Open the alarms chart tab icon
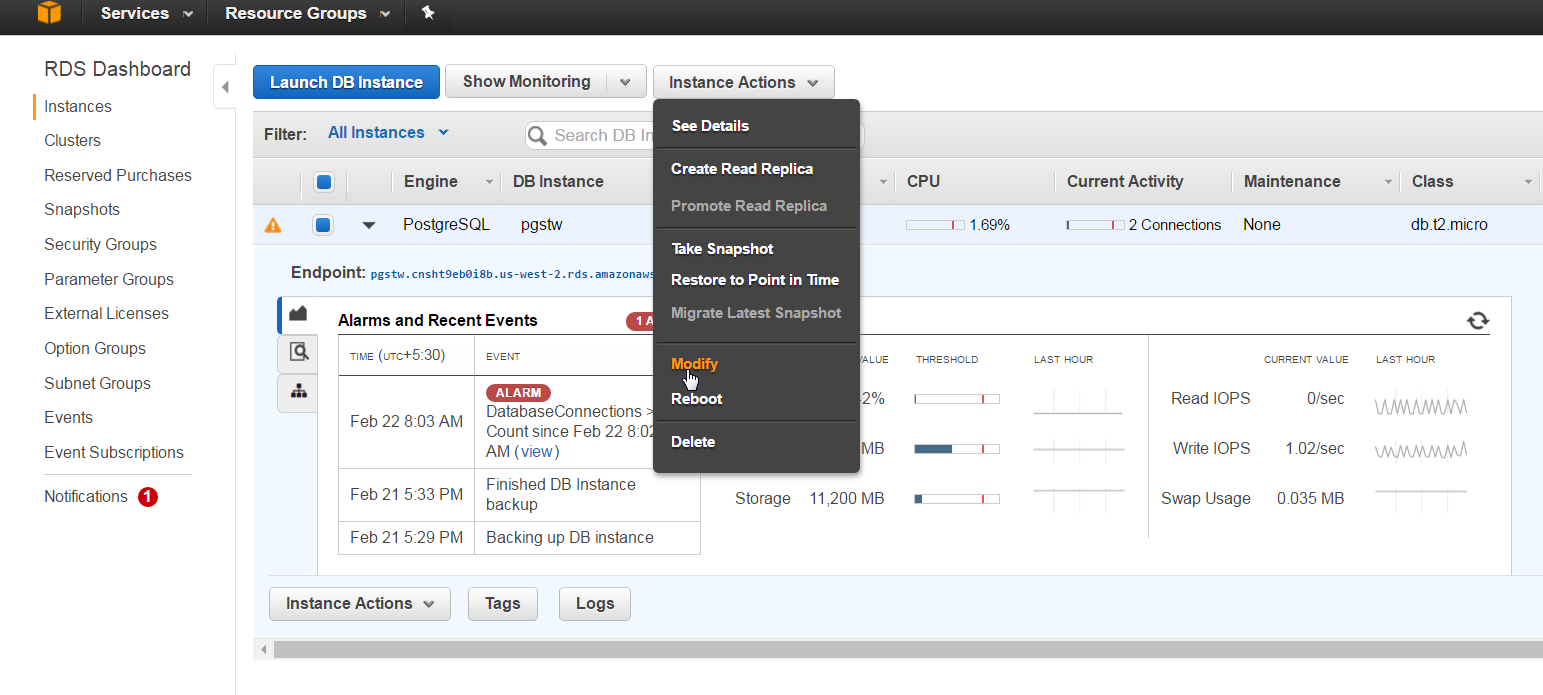This screenshot has height=695, width=1543. point(297,314)
